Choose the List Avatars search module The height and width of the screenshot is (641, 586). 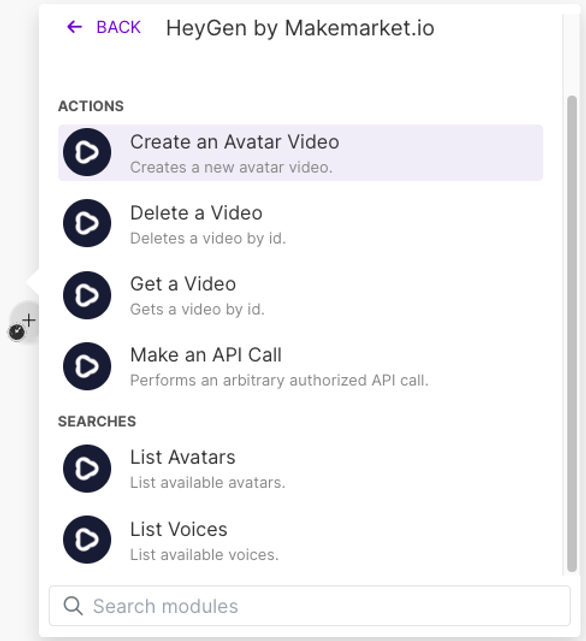pyautogui.click(x=301, y=468)
